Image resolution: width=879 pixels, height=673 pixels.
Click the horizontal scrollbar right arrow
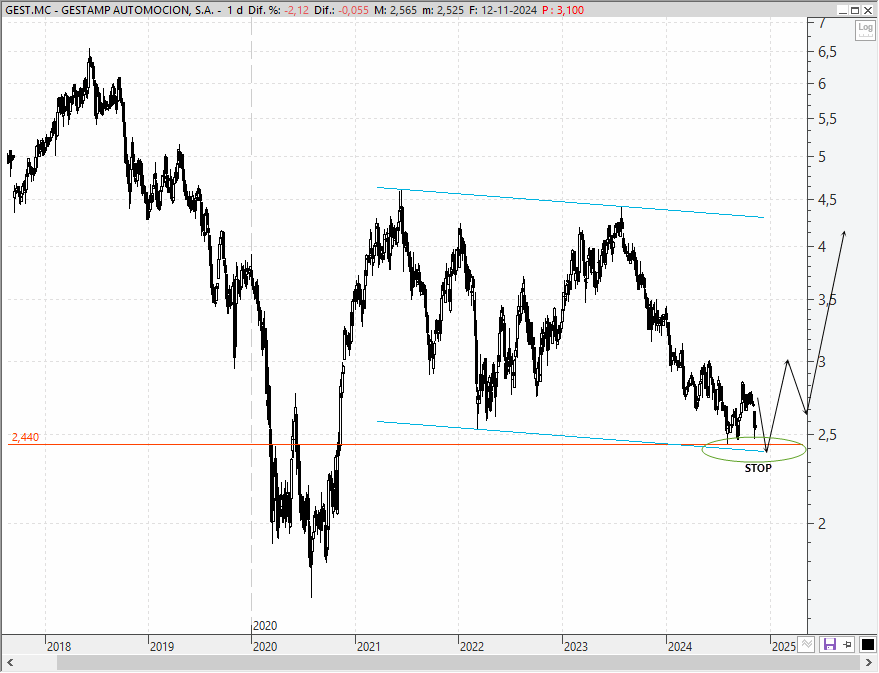coord(868,663)
